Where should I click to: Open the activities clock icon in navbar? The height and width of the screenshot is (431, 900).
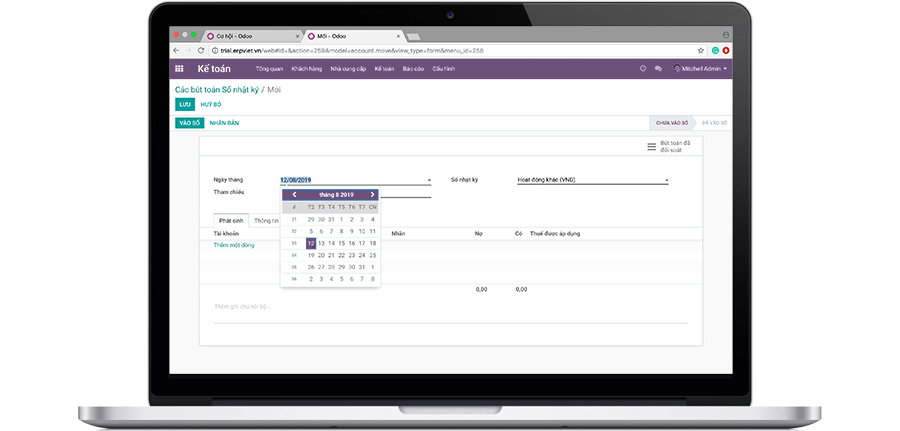pos(643,69)
